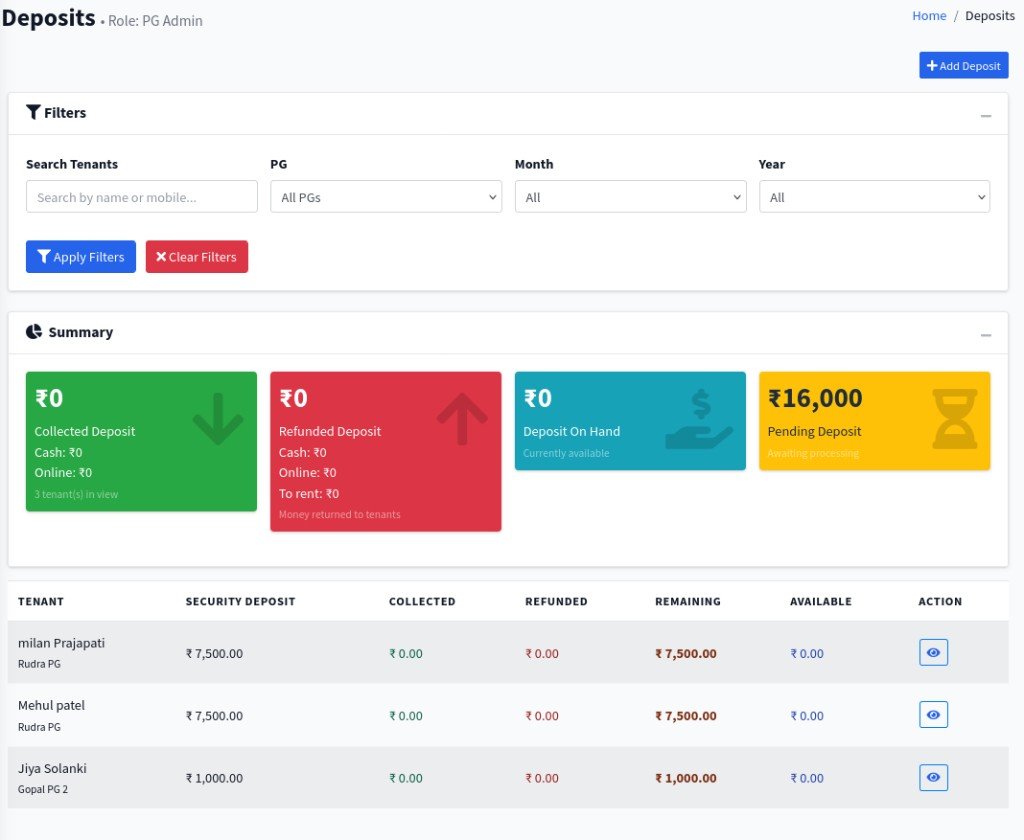Click Rudra PG under milan Prajapati

point(39,664)
